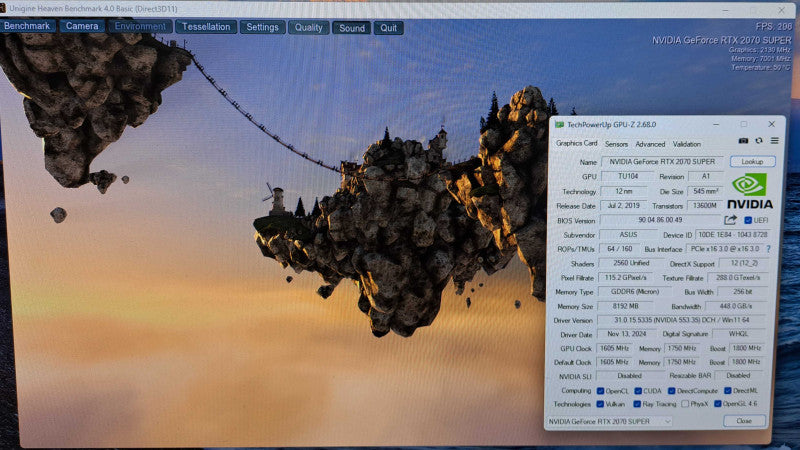Open the Tessellation menu in Heaven
The width and height of the screenshot is (800, 450).
point(206,27)
